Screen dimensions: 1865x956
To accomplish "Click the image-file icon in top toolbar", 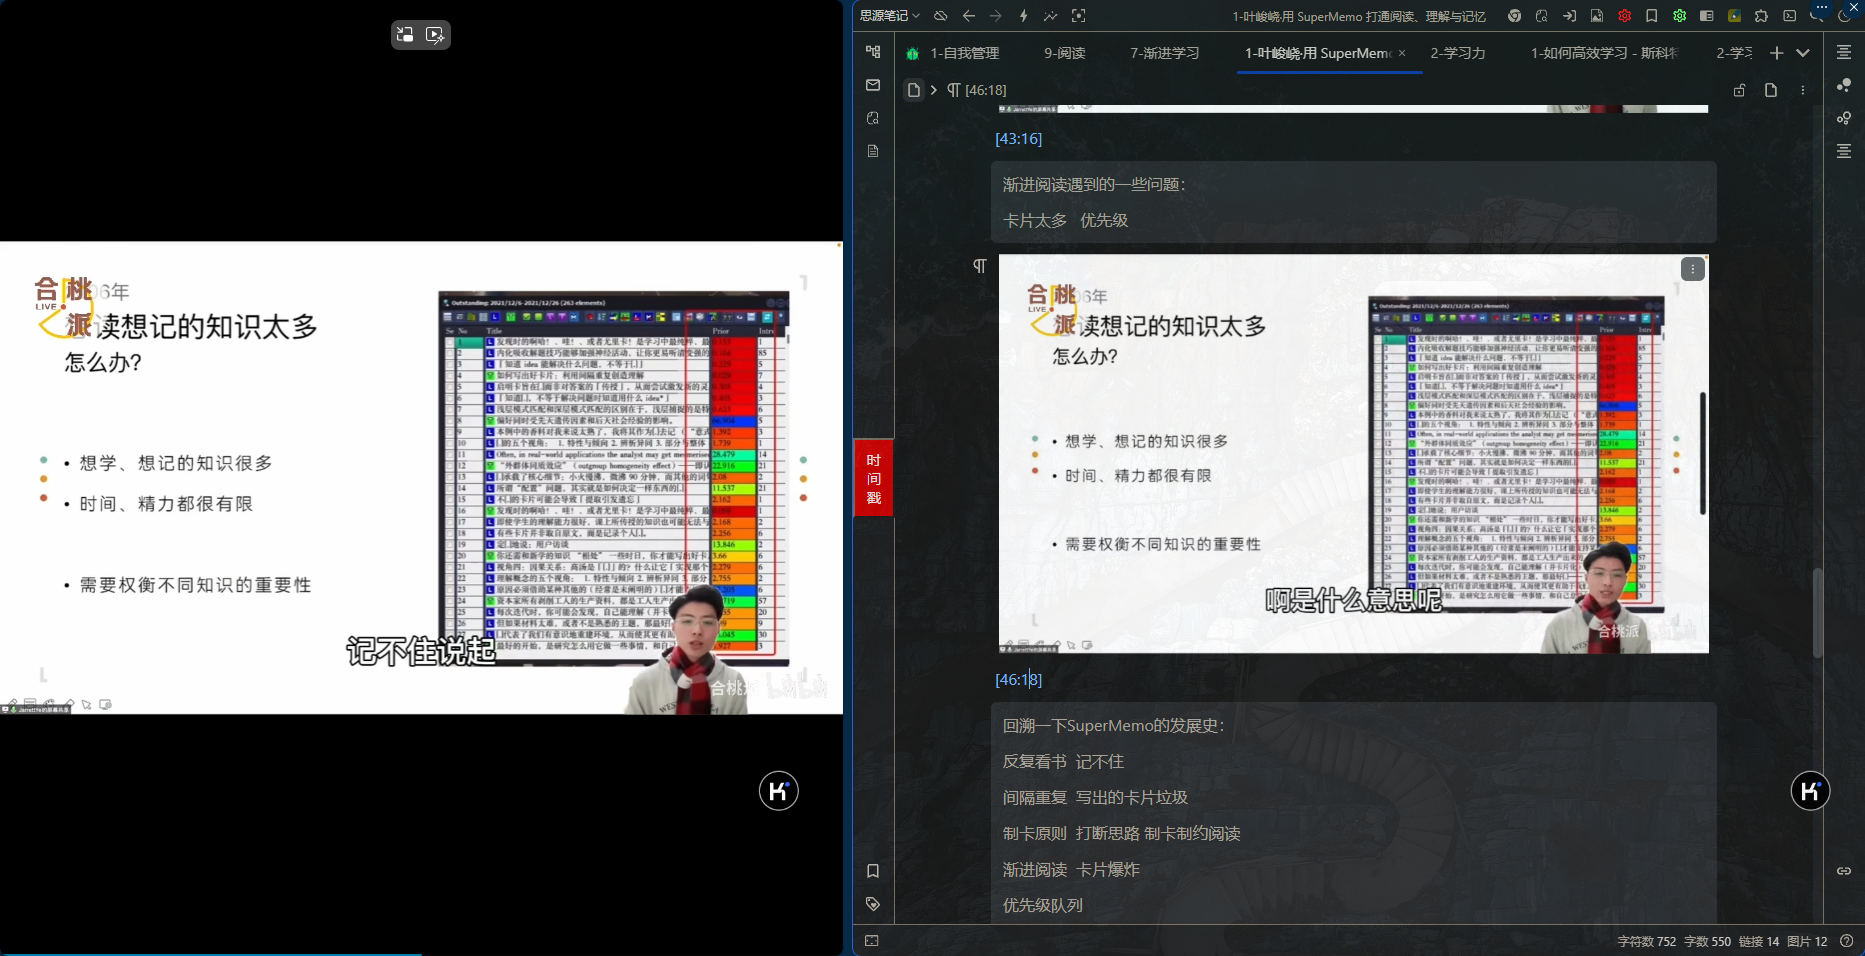I will point(1597,16).
